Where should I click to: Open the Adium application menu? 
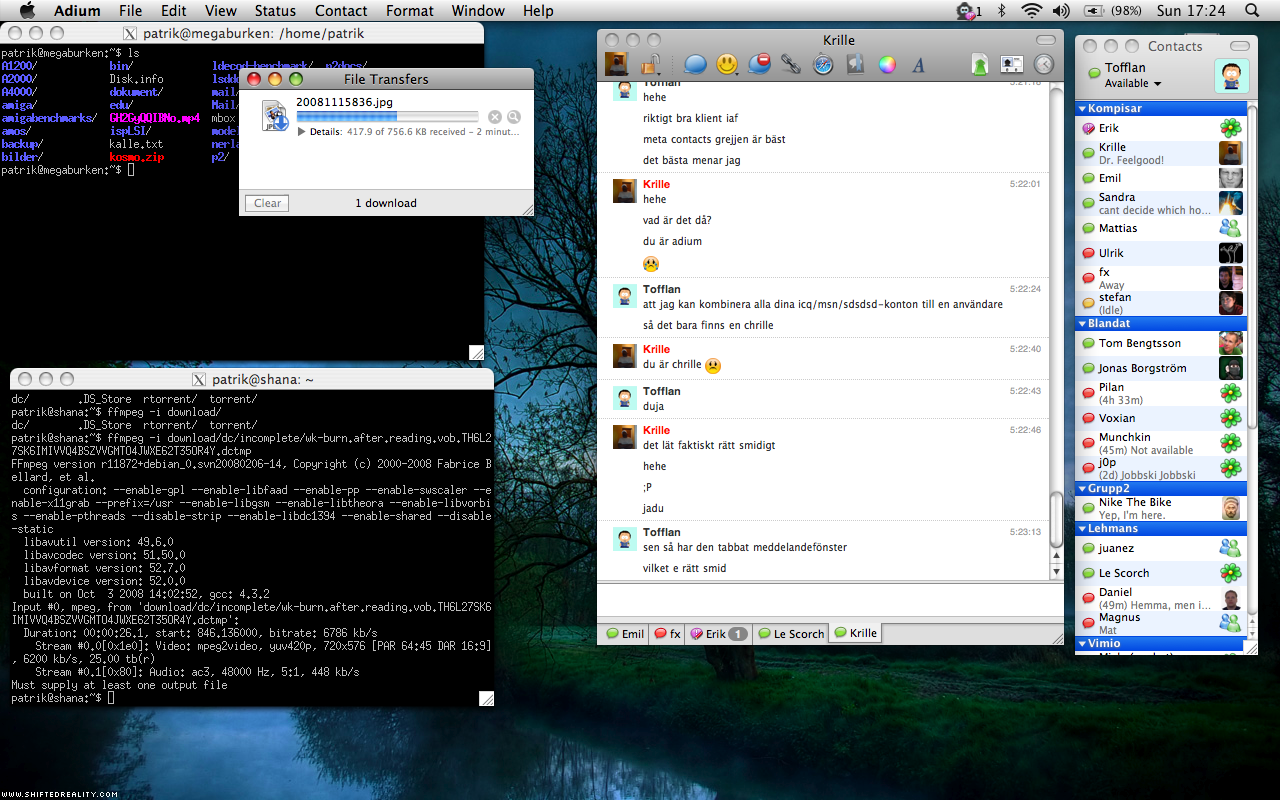click(76, 11)
